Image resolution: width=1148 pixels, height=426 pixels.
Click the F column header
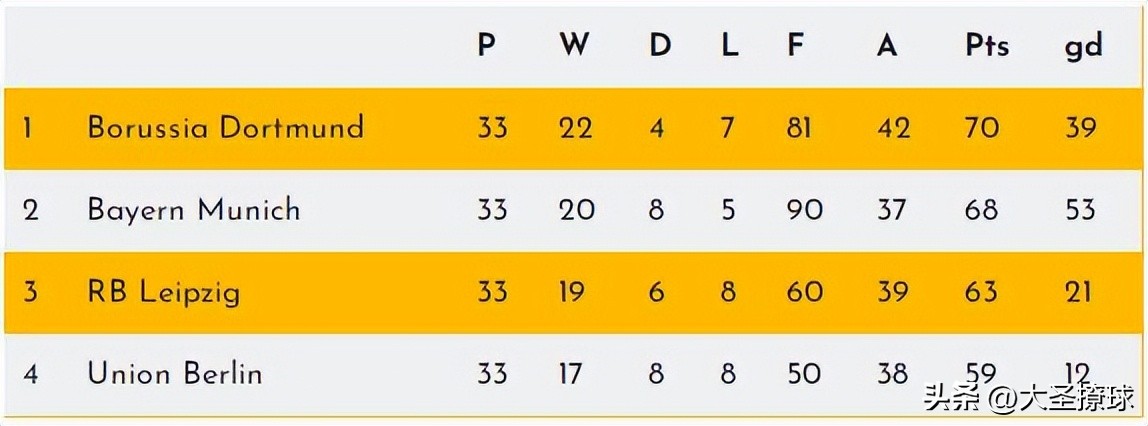pos(796,46)
